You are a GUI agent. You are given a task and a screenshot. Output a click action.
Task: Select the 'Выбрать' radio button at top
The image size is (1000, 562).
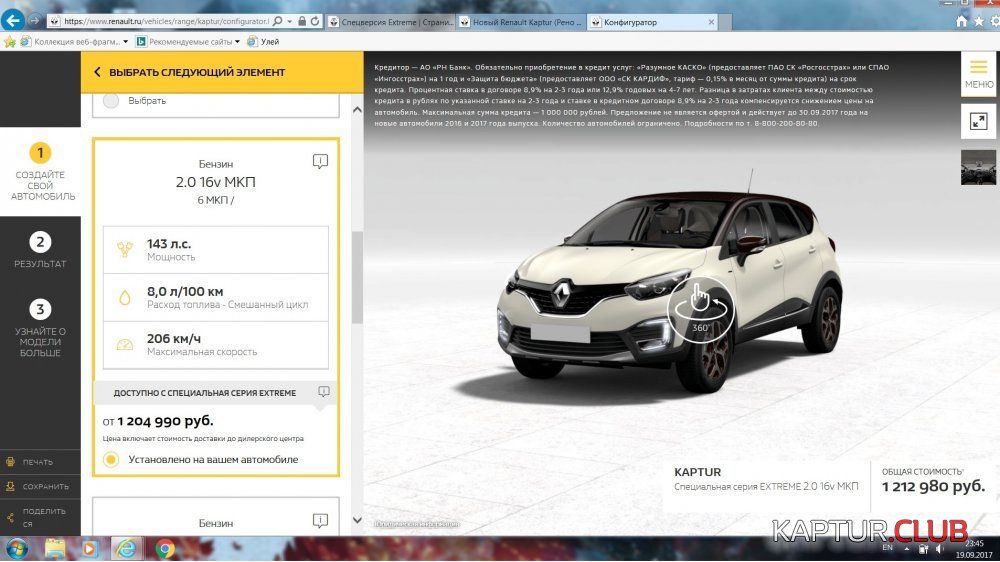pyautogui.click(x=111, y=100)
